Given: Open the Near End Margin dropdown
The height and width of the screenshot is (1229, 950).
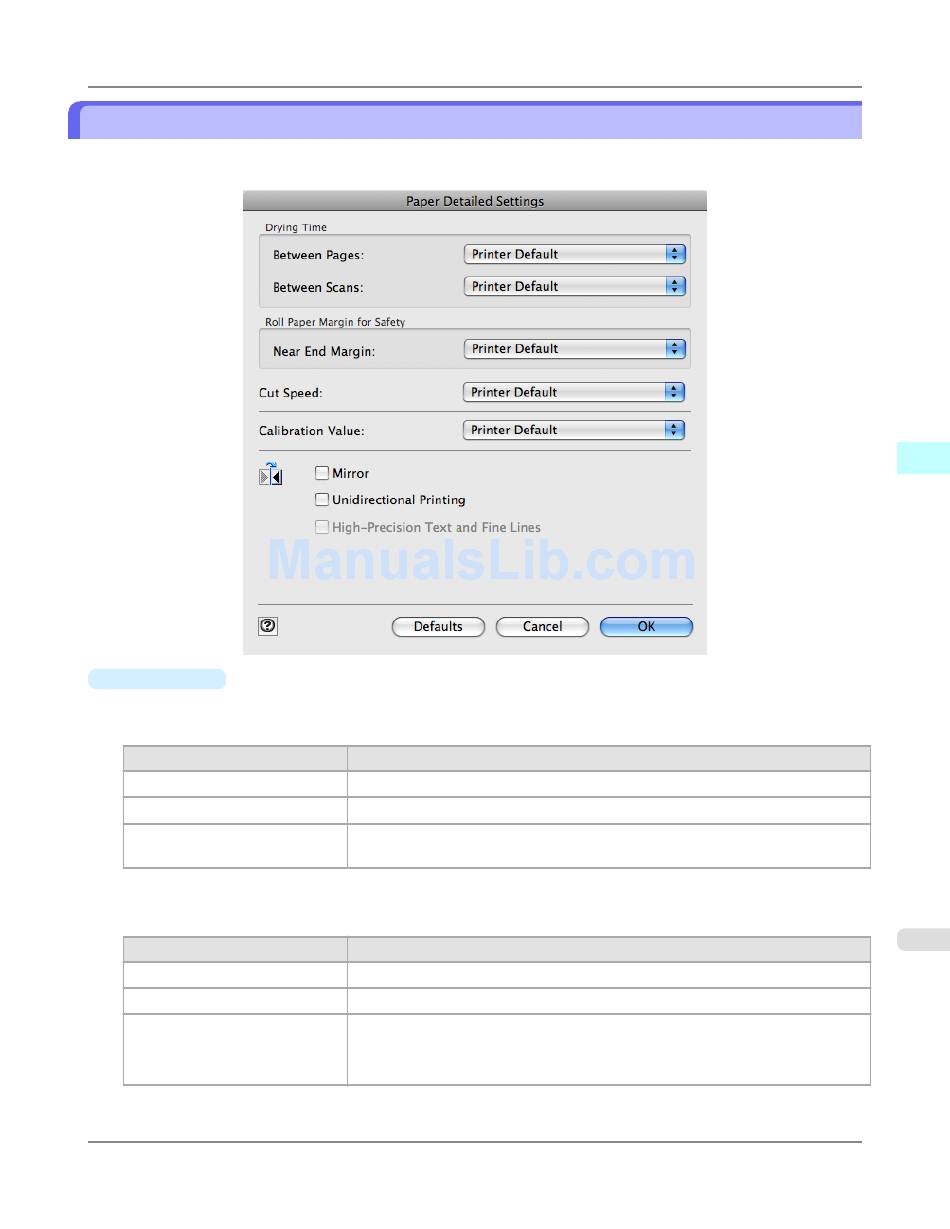Looking at the screenshot, I should click(575, 348).
